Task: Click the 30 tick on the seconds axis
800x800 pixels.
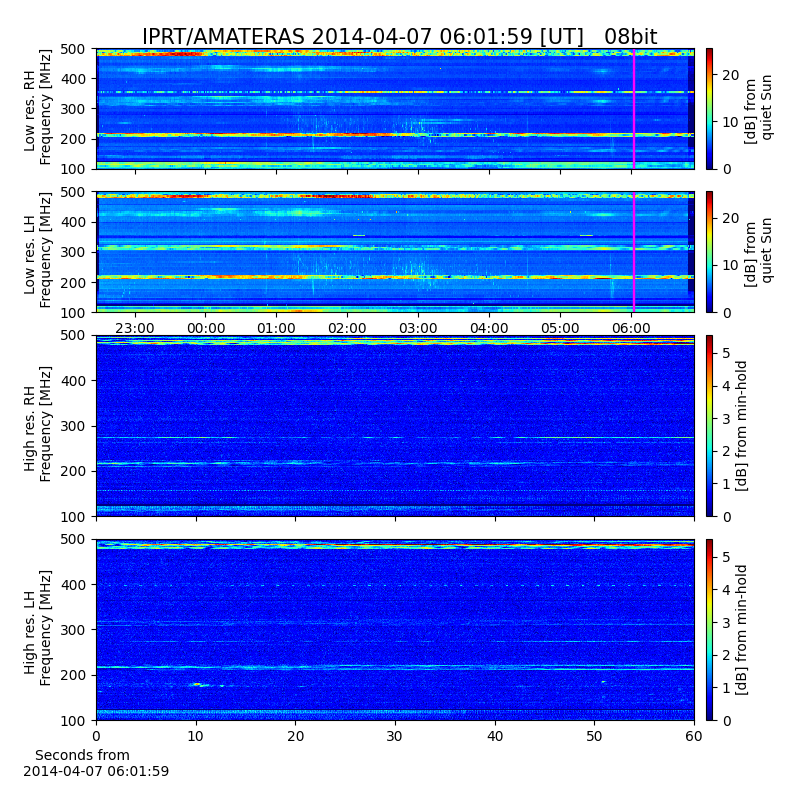Action: point(395,735)
